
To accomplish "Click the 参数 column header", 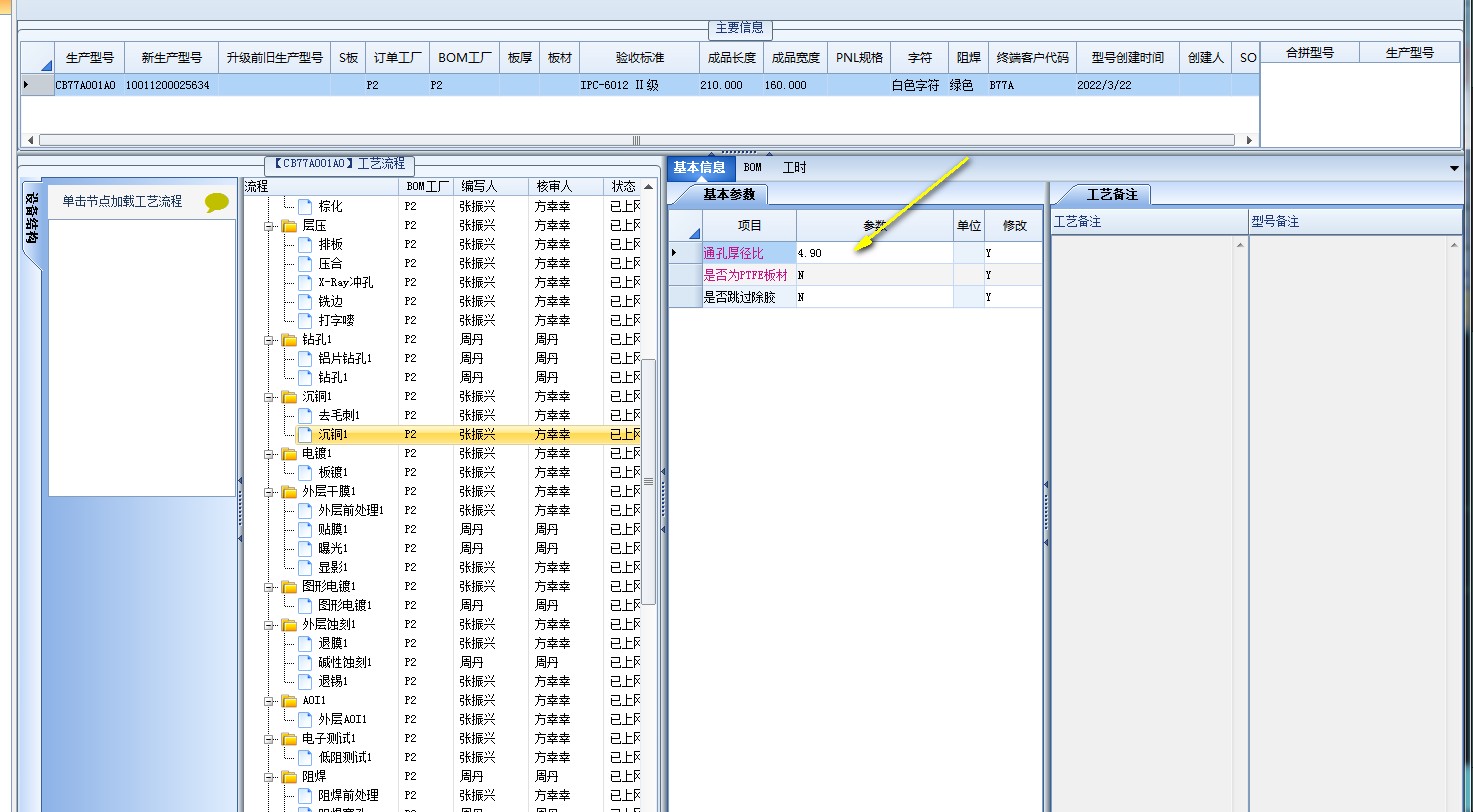I will point(875,226).
